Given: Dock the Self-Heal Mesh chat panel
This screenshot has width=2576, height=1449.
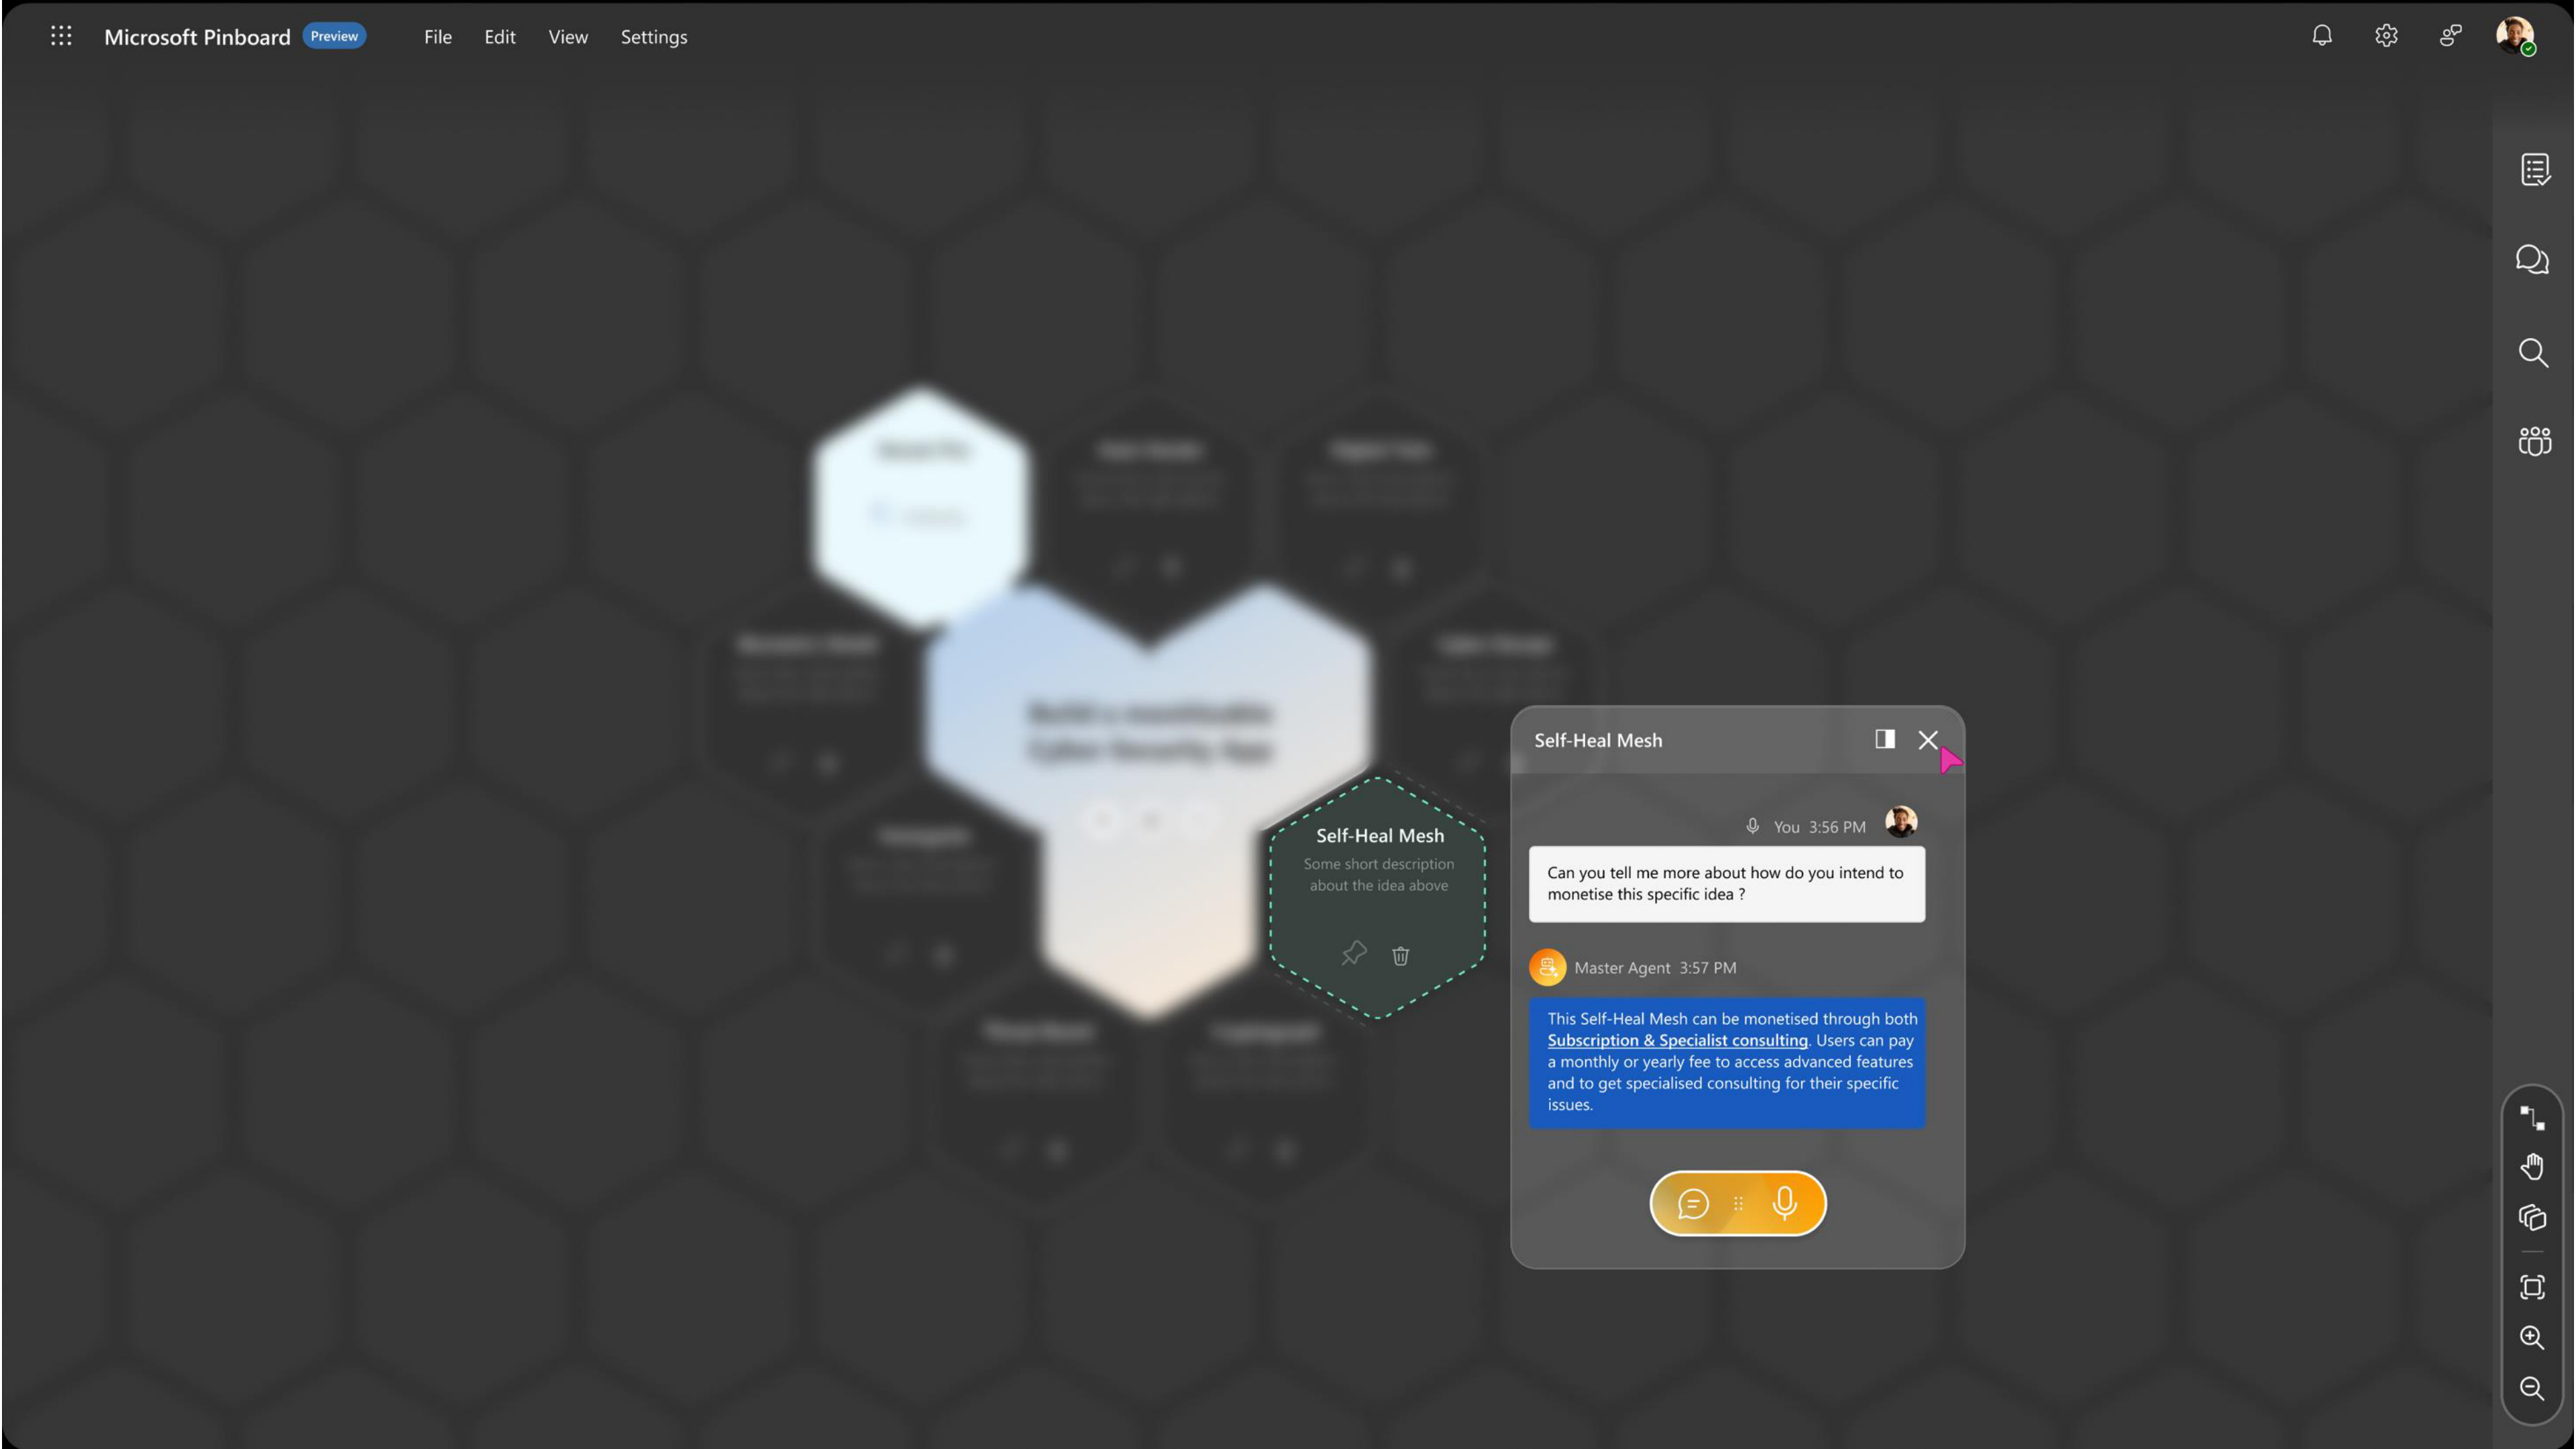Looking at the screenshot, I should (x=1884, y=739).
